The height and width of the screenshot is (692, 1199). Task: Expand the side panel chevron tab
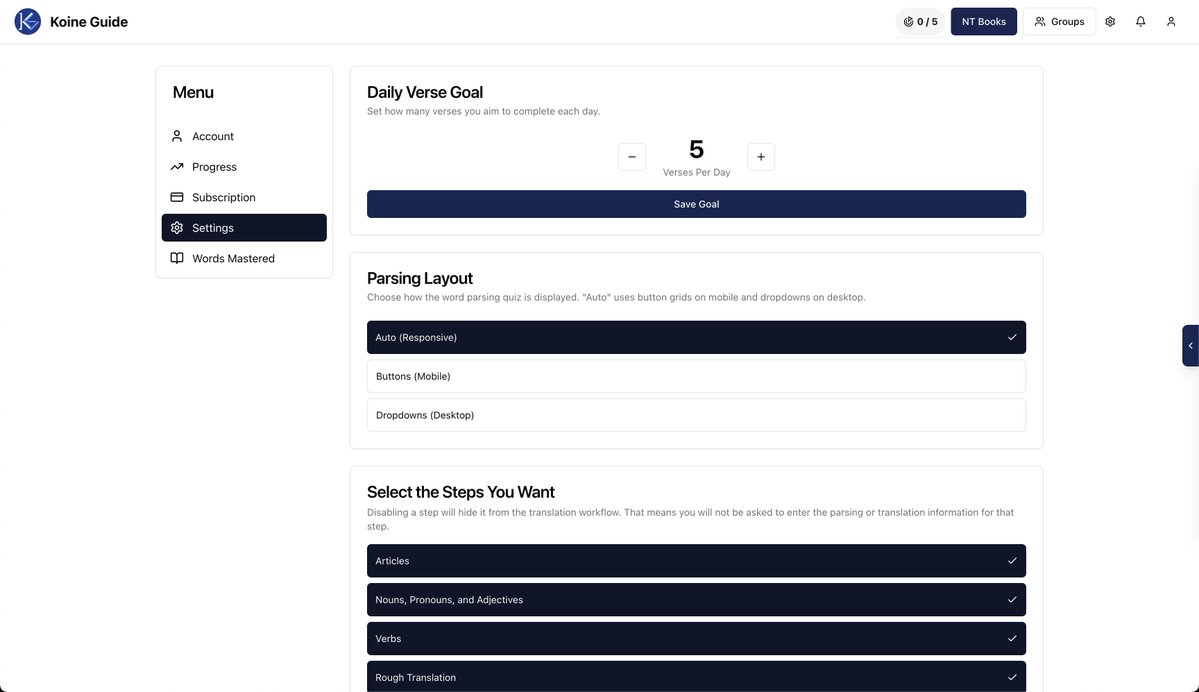click(x=1191, y=346)
